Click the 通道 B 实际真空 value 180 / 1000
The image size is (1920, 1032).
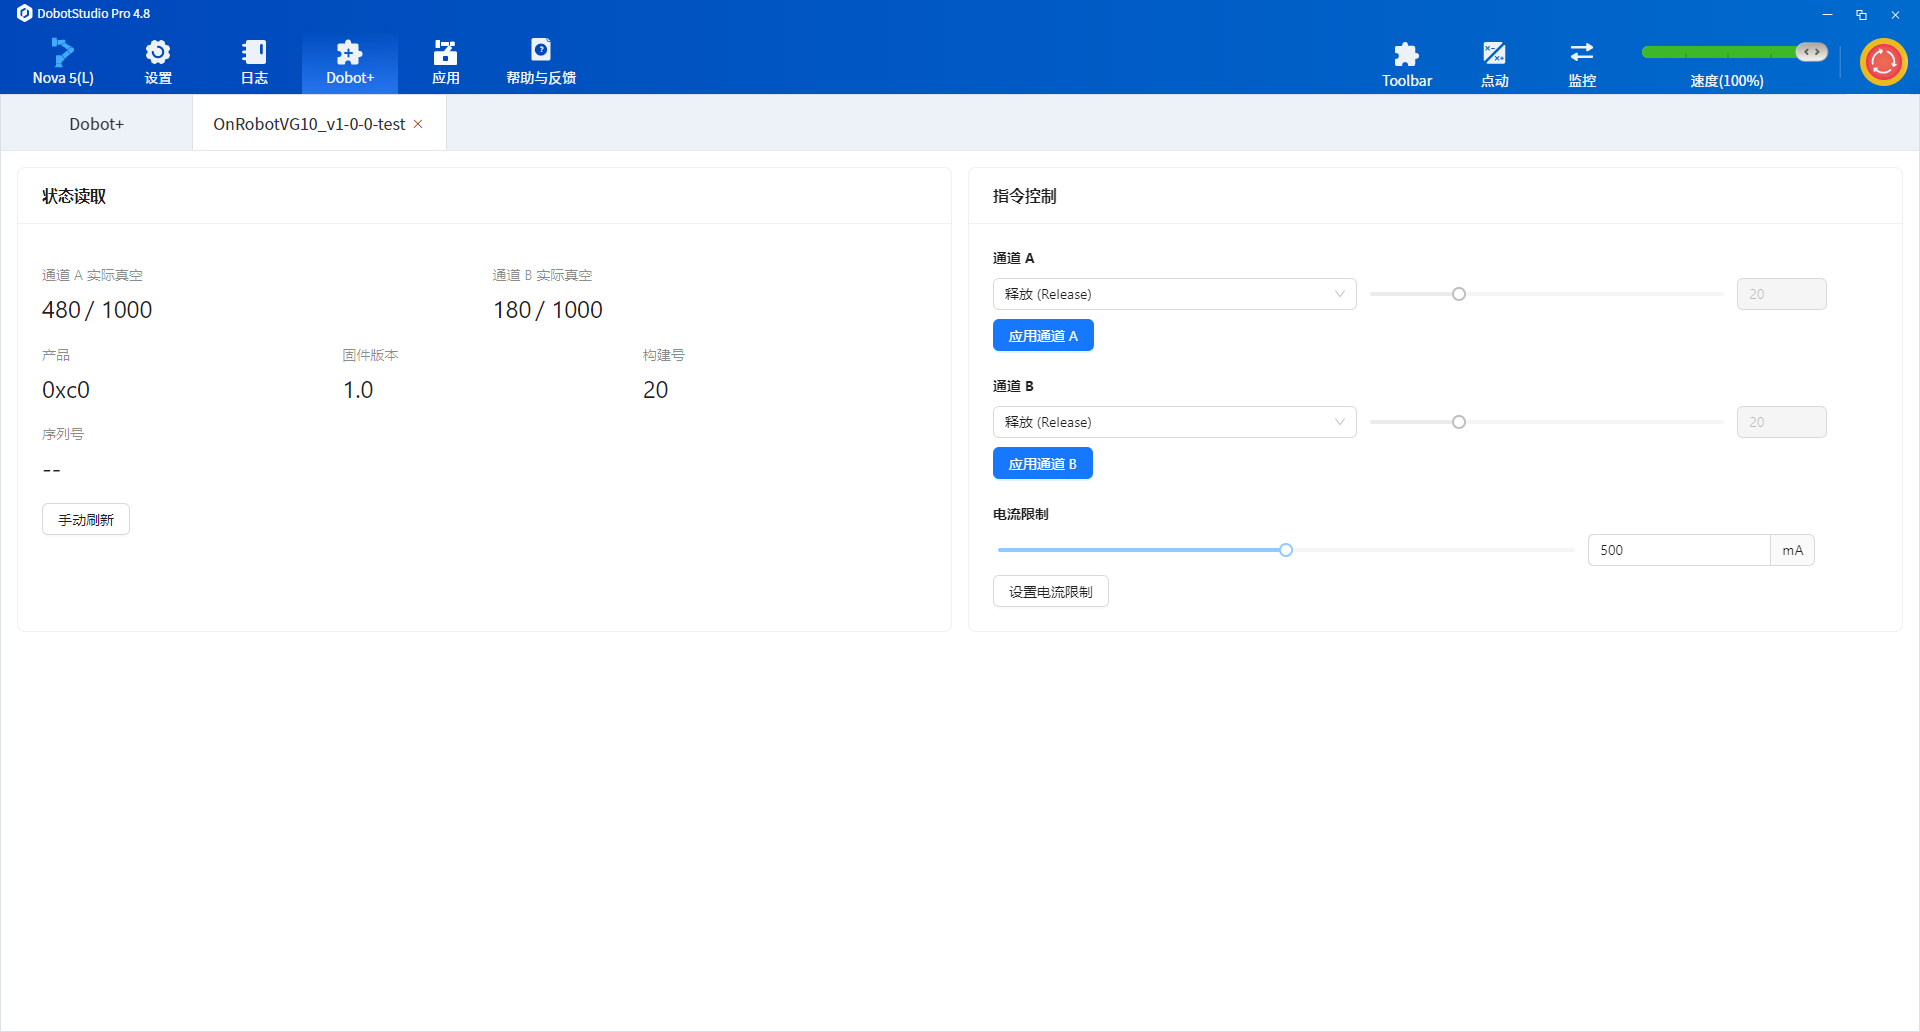click(548, 310)
